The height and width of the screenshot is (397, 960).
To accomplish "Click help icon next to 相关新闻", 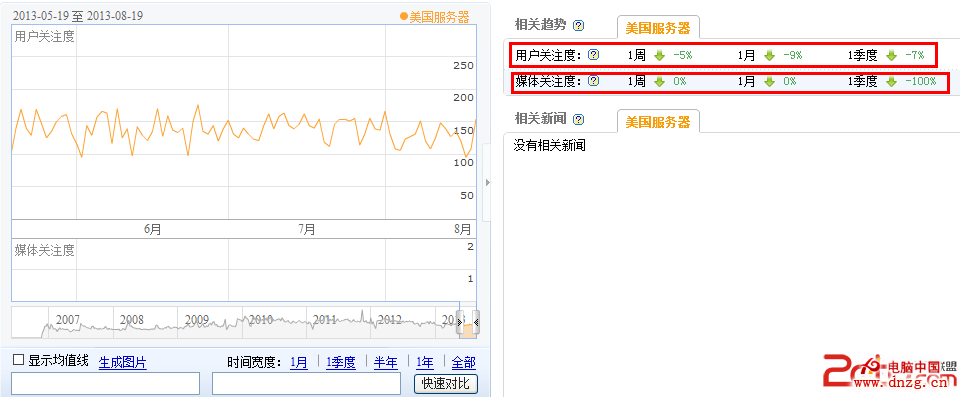I will 579,119.
